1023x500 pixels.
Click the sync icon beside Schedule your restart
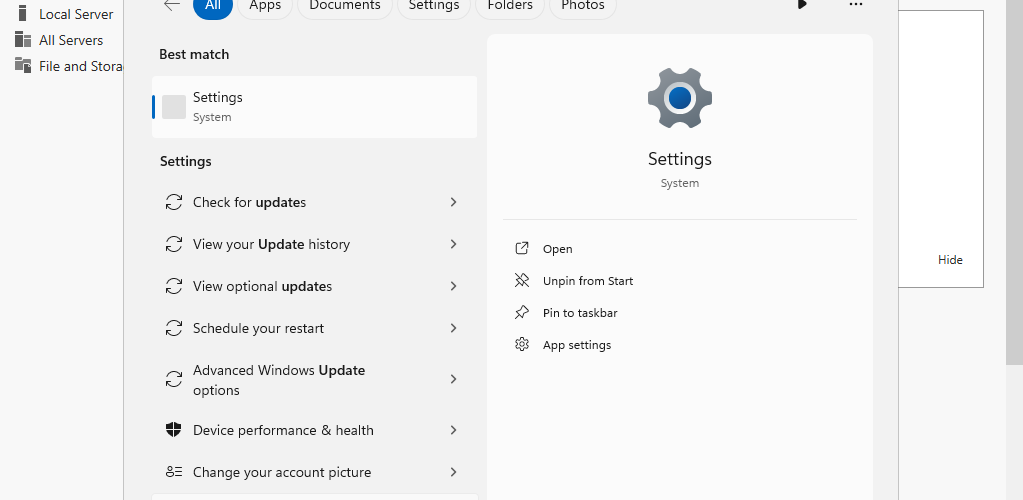[174, 328]
